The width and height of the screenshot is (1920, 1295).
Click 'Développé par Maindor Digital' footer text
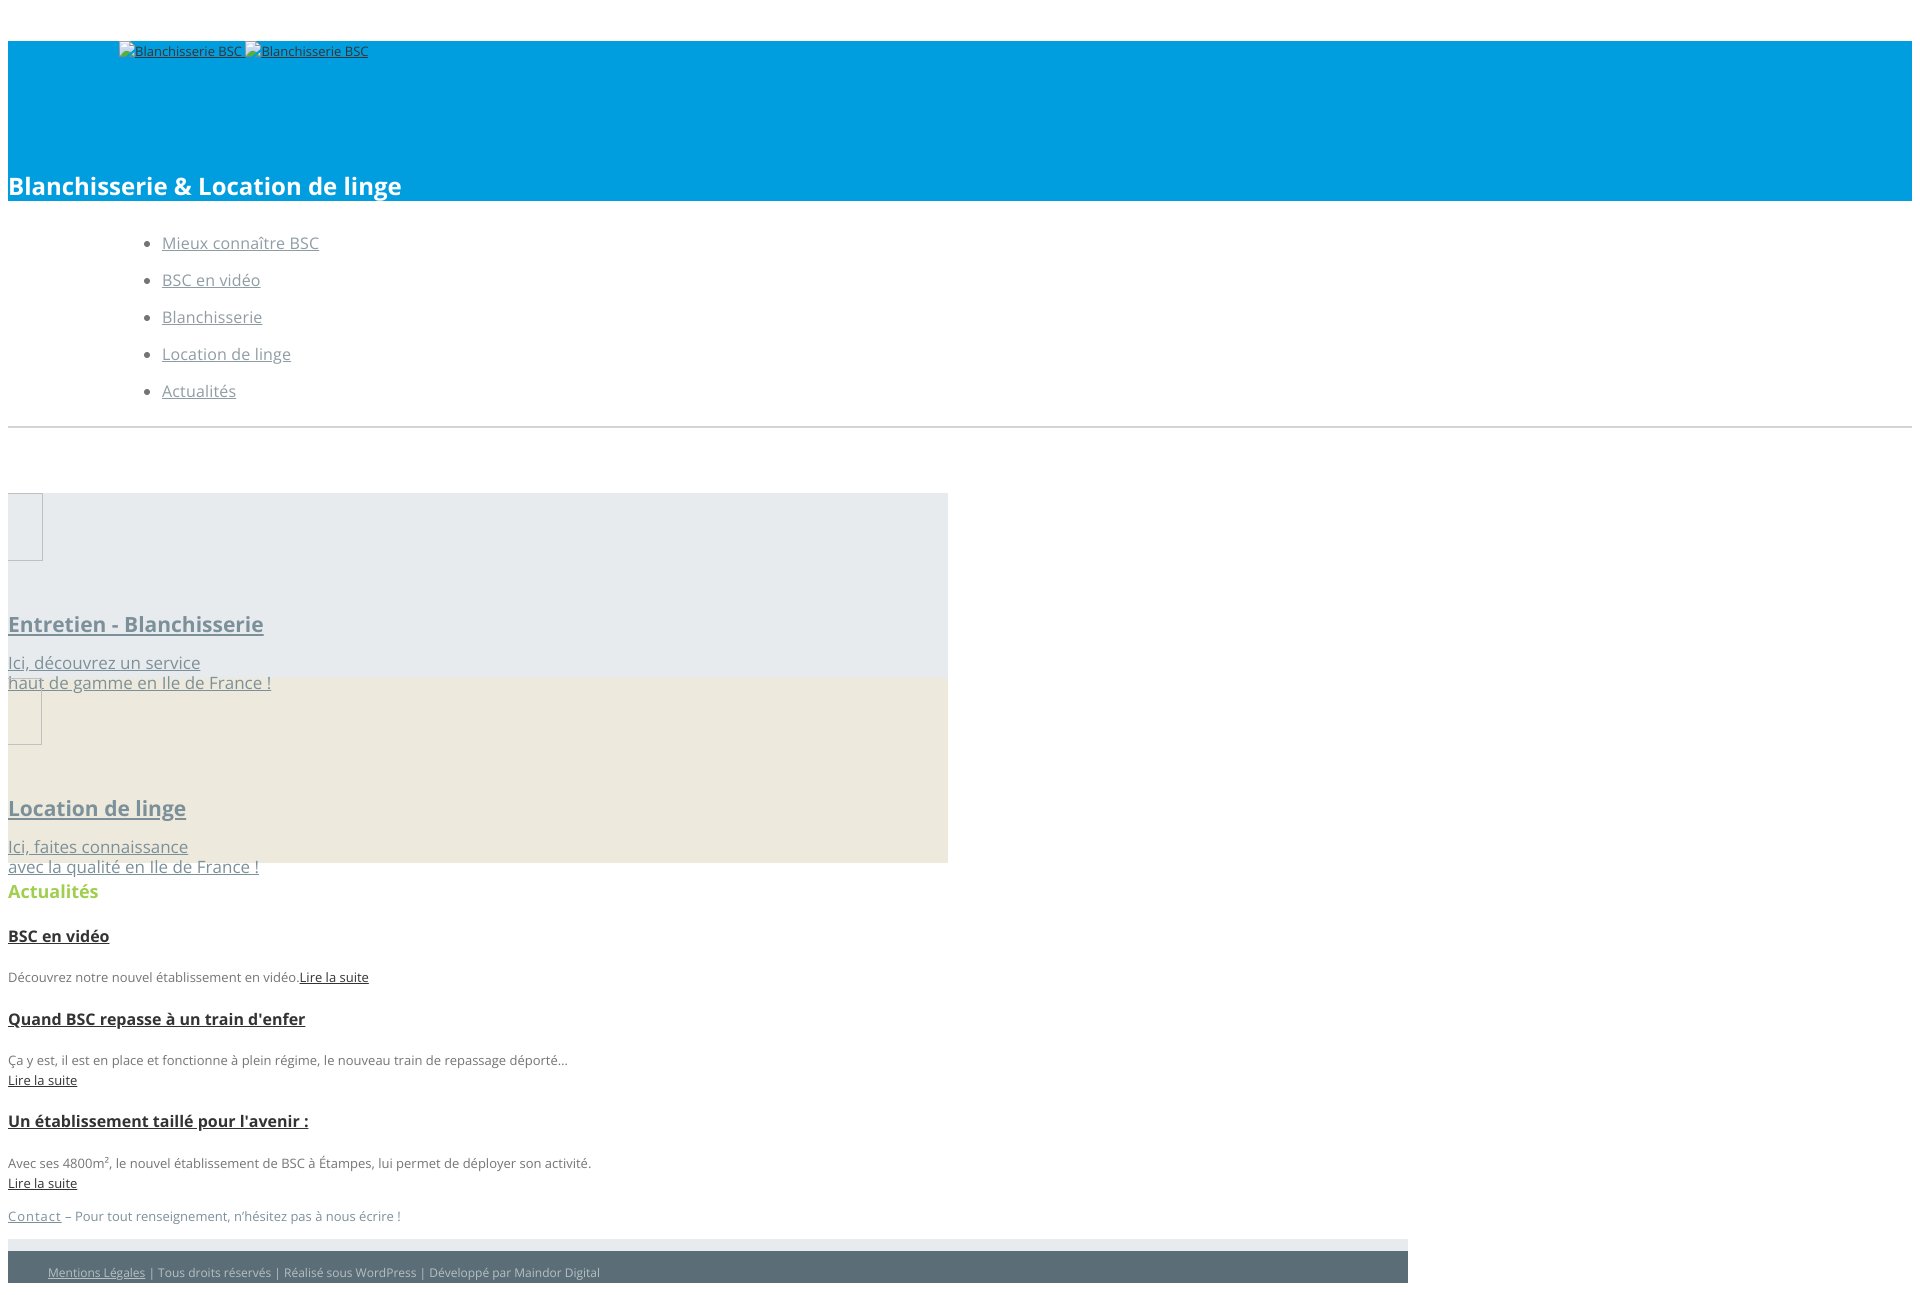click(514, 1273)
